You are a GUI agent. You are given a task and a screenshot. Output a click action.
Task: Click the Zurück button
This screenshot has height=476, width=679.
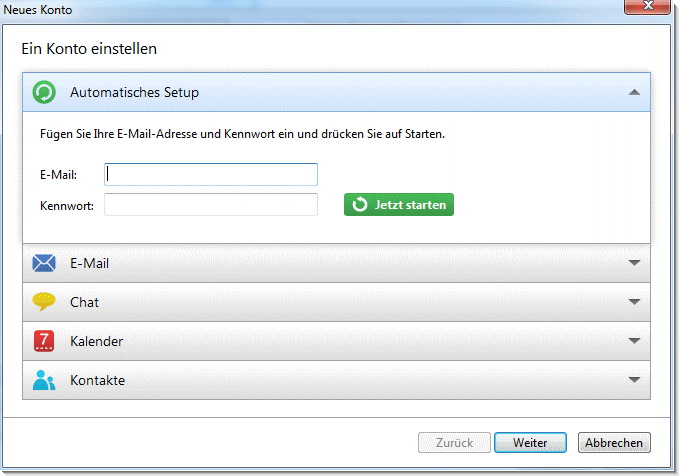tap(454, 443)
